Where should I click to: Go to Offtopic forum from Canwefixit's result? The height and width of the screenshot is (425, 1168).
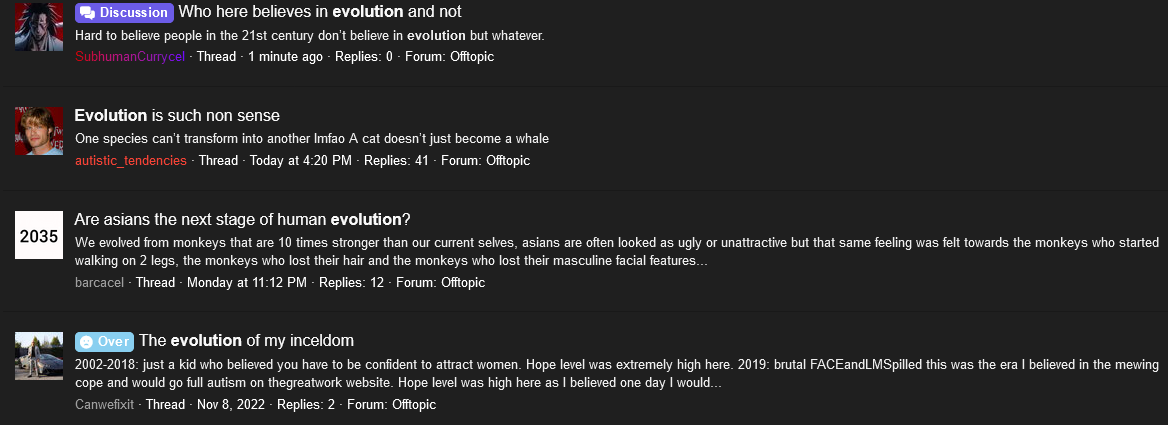tap(414, 405)
